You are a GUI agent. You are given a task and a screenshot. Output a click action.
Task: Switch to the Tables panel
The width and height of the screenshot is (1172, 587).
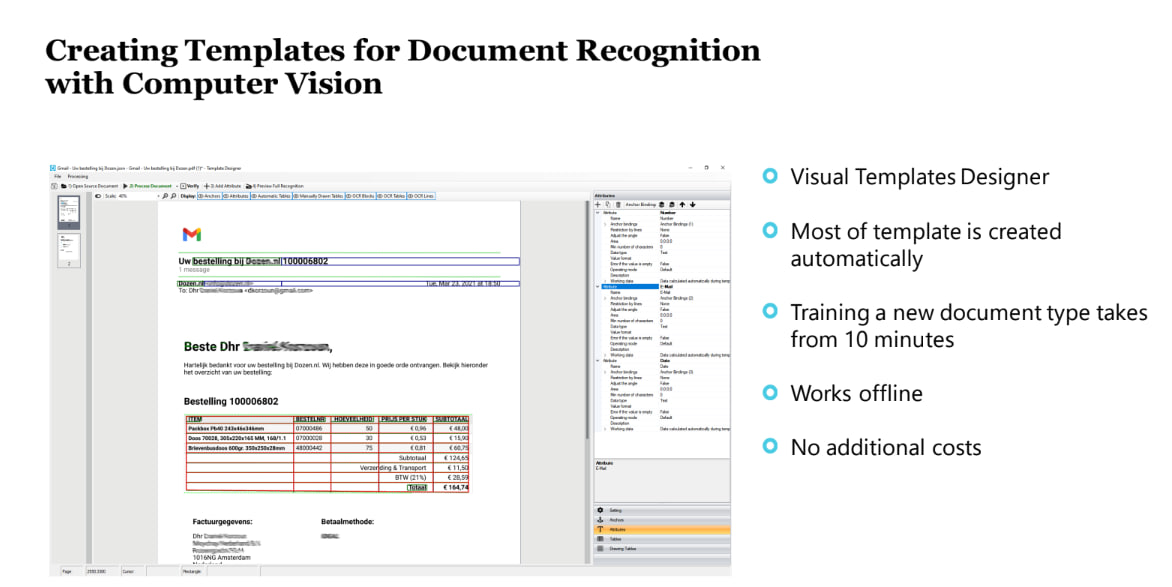(x=661, y=539)
